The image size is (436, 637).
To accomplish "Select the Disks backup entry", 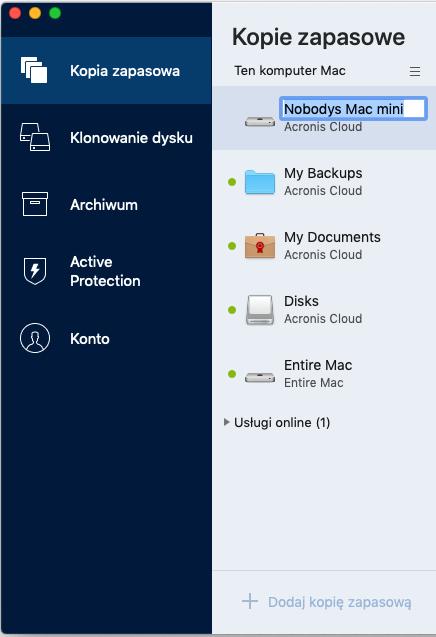I will pyautogui.click(x=324, y=310).
